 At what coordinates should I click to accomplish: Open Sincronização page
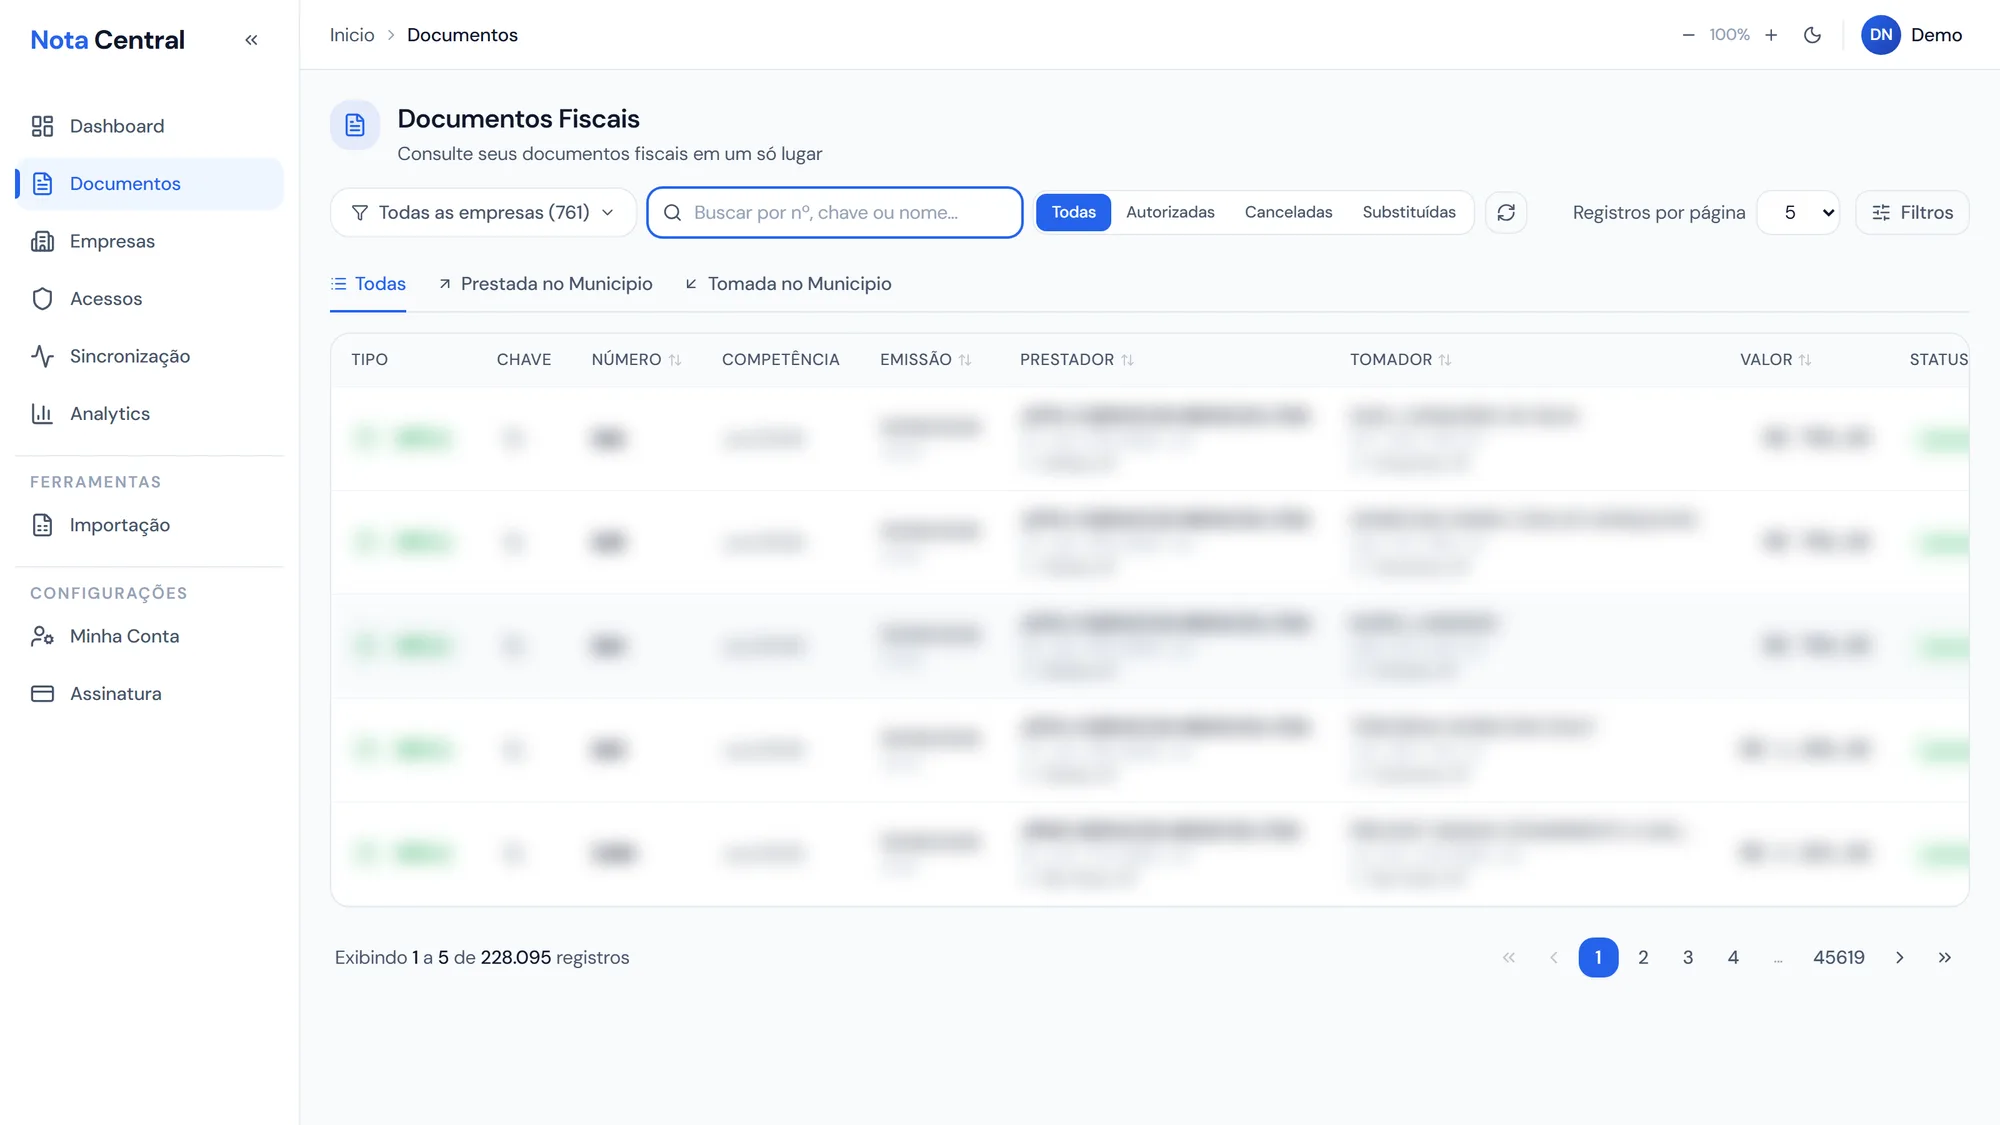pyautogui.click(x=150, y=356)
